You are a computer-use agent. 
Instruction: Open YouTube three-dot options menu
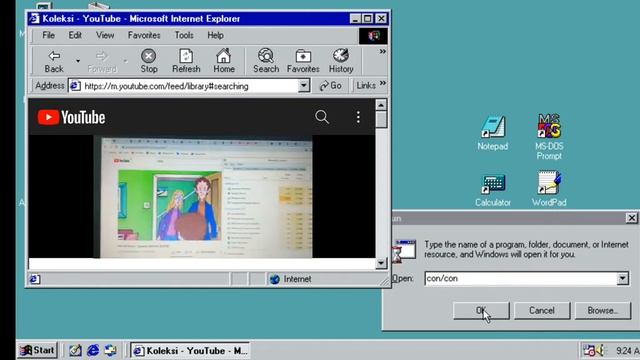point(358,117)
